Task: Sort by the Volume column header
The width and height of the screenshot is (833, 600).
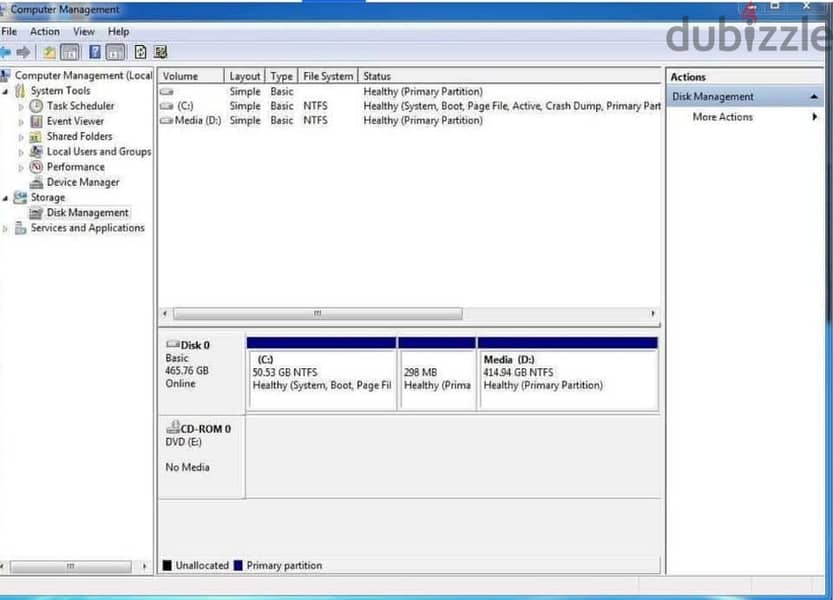Action: pos(191,76)
